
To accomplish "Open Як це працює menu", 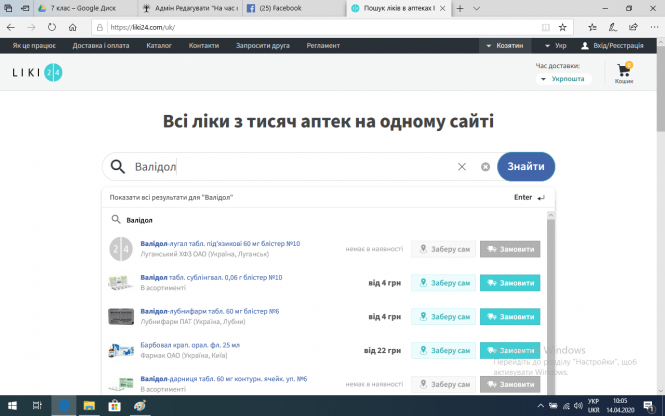I will click(x=34, y=45).
